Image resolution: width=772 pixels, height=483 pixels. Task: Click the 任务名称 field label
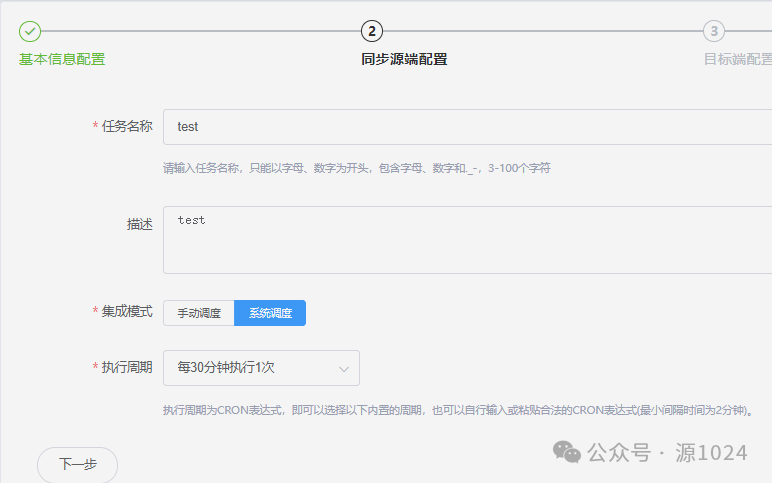[127, 127]
